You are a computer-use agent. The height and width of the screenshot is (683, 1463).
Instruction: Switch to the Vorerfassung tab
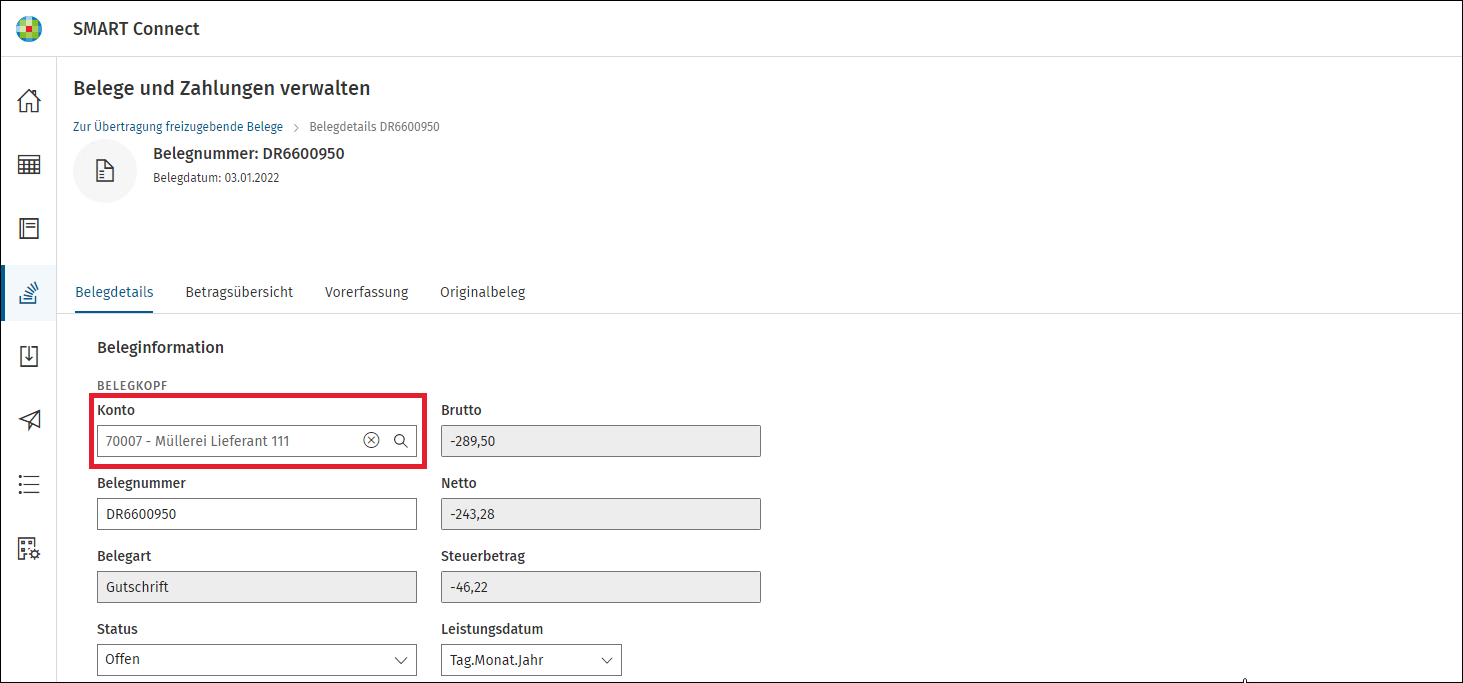click(x=366, y=292)
